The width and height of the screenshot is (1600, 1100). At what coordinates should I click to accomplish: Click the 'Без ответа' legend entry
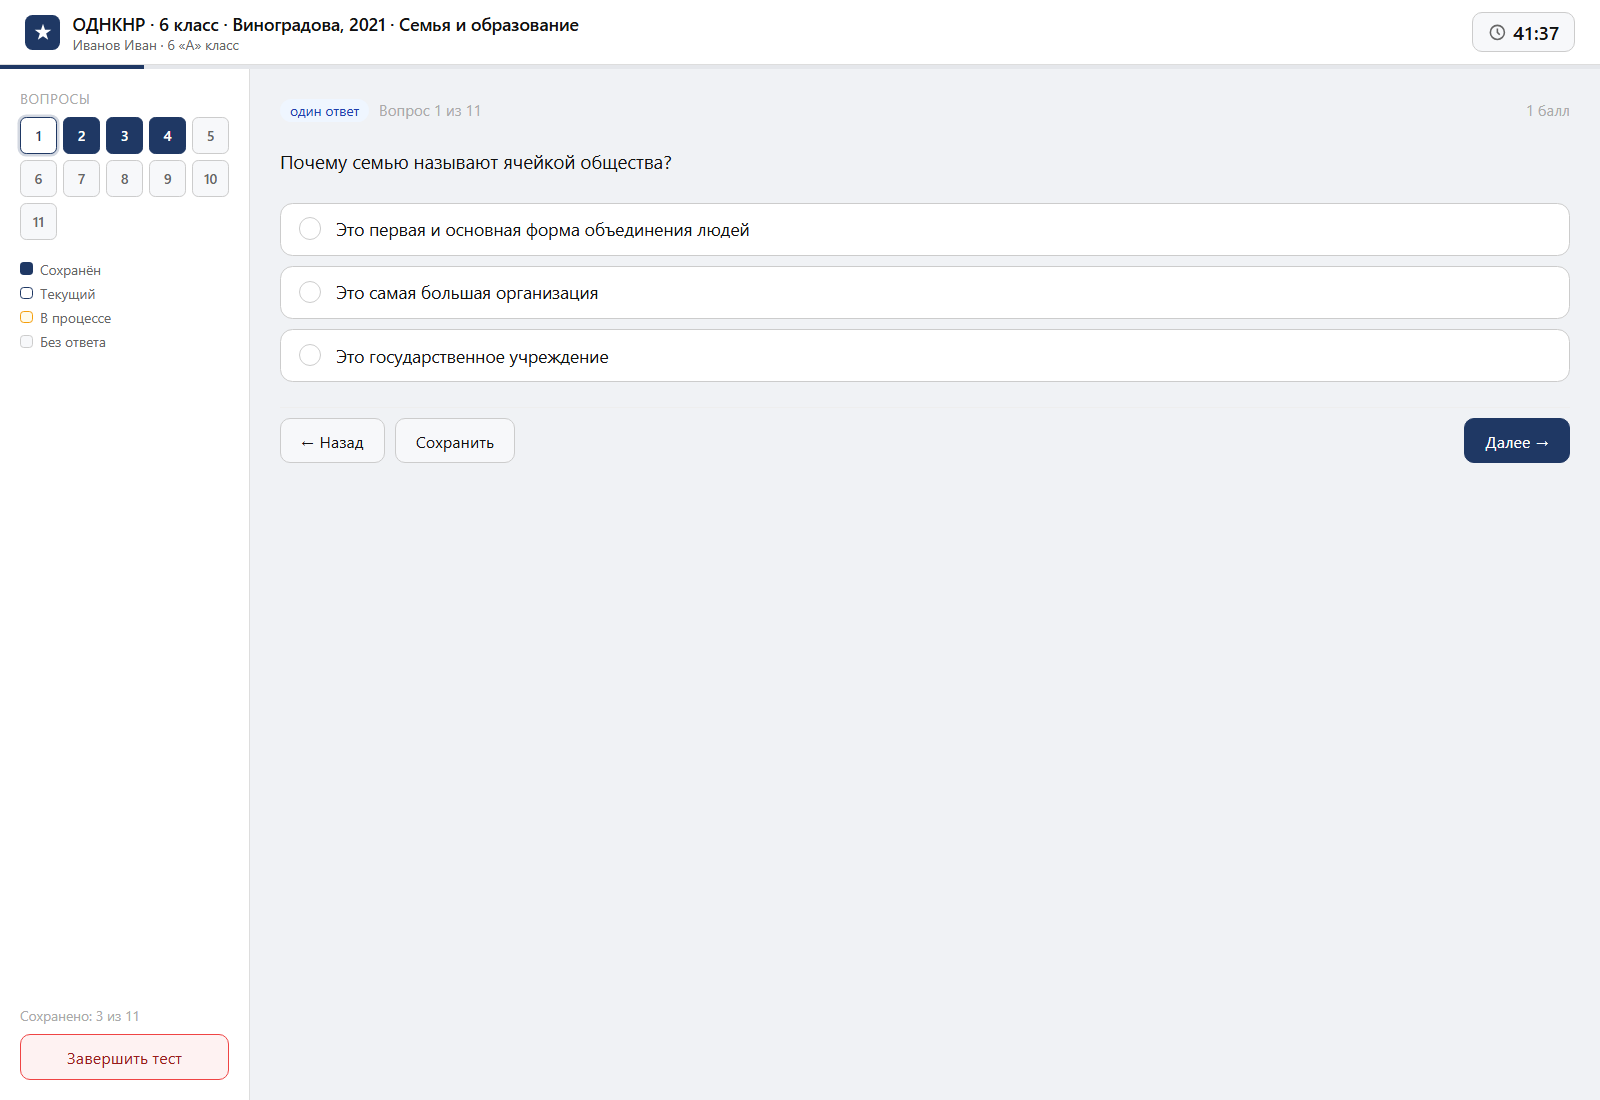[63, 342]
